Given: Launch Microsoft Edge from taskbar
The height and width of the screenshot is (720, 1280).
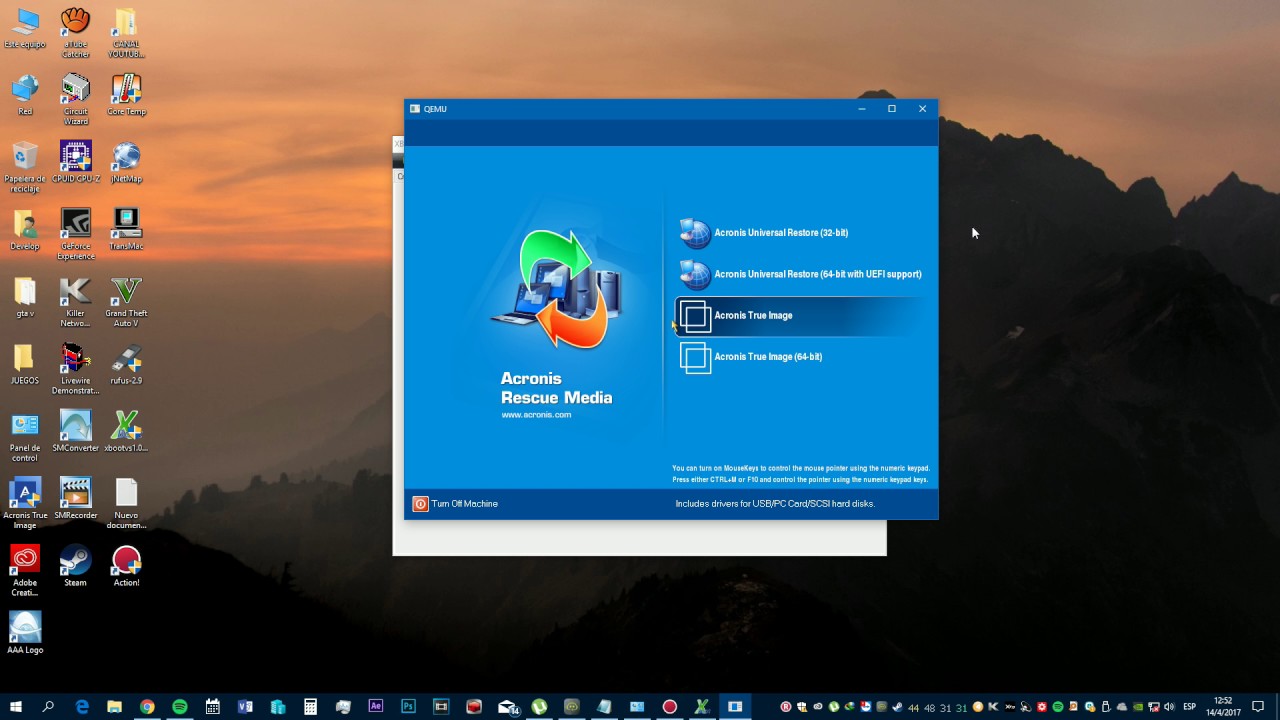Looking at the screenshot, I should pyautogui.click(x=82, y=706).
